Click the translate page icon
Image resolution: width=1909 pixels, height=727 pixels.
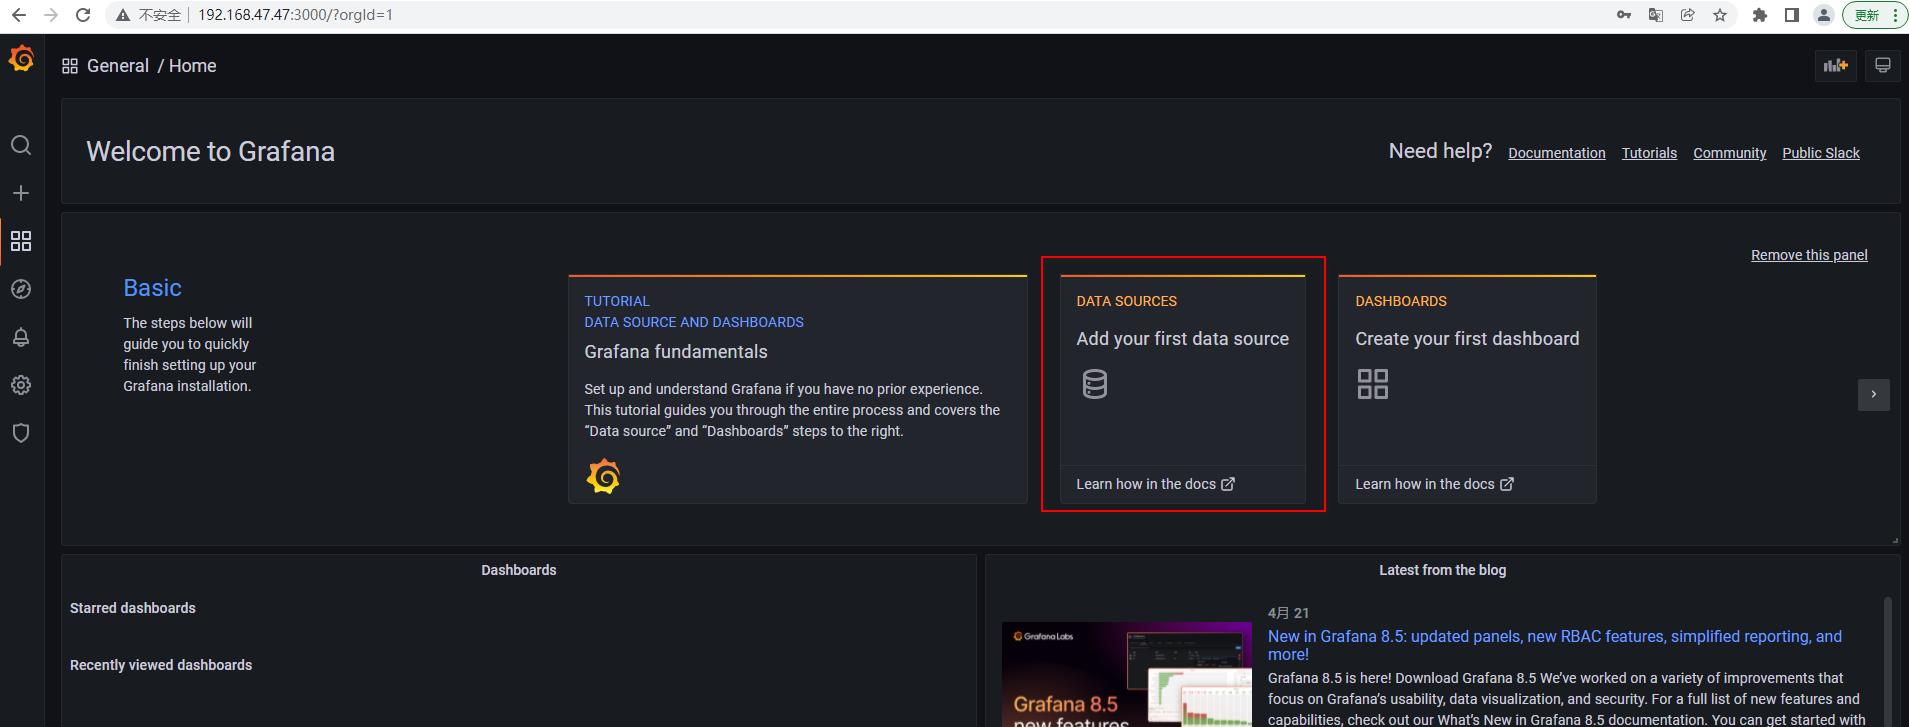click(1656, 15)
